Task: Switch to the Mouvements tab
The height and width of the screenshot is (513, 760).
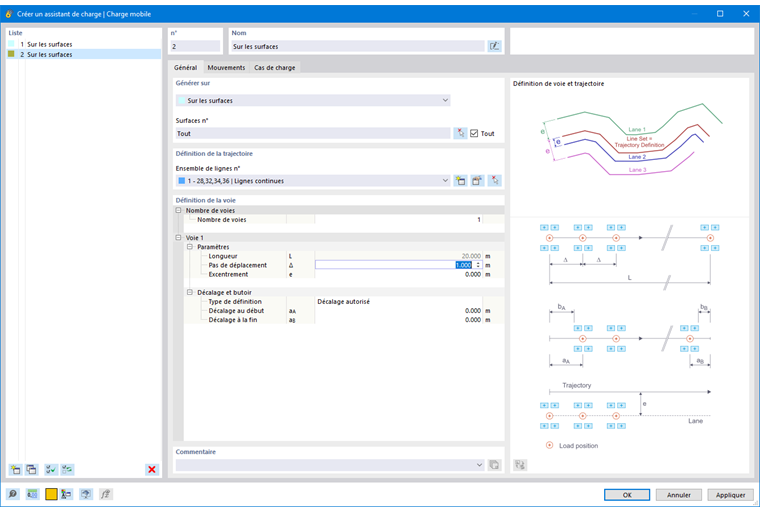Action: (226, 67)
